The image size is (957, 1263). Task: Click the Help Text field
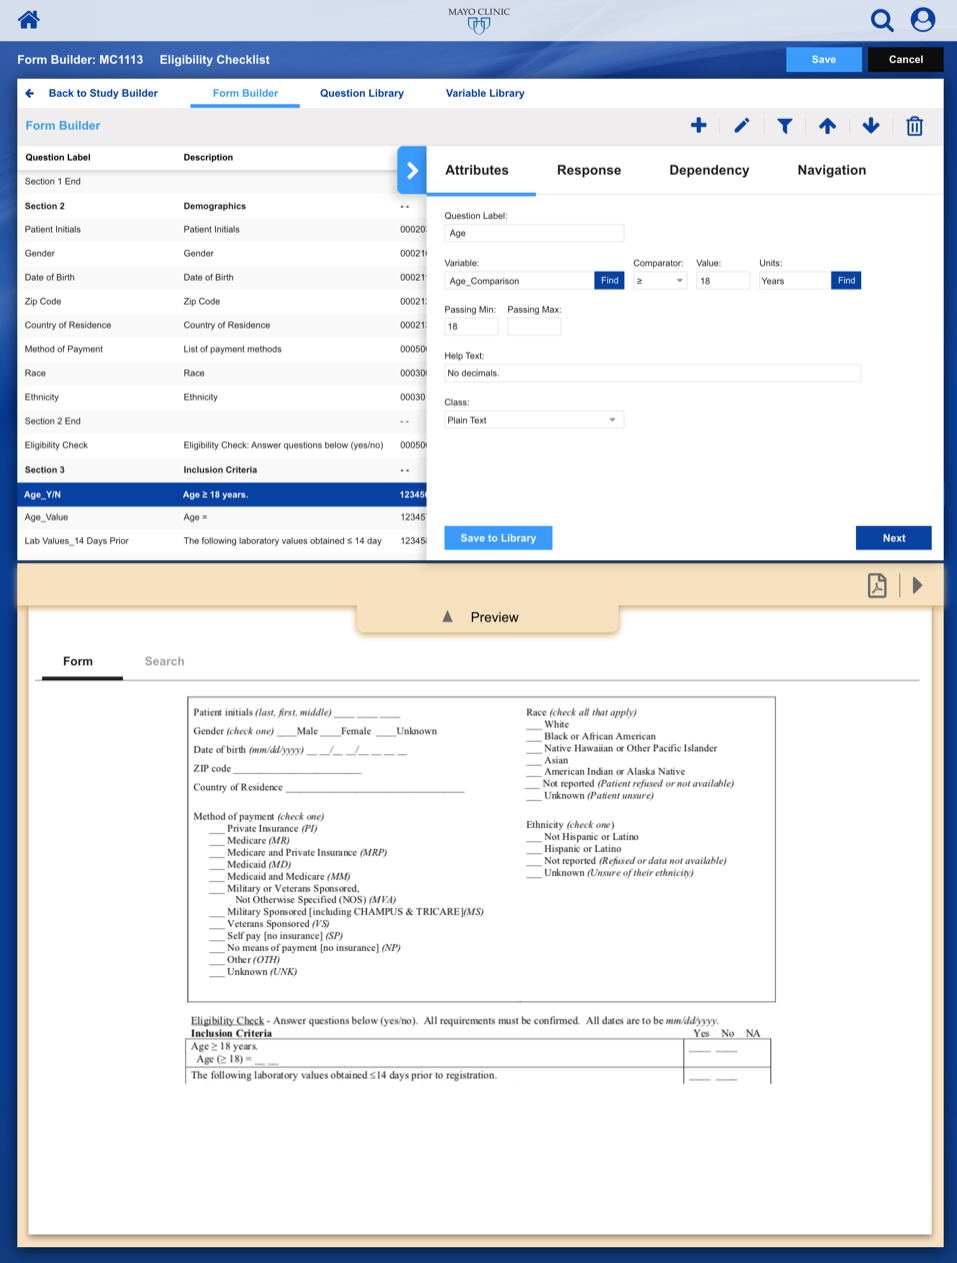coord(652,373)
